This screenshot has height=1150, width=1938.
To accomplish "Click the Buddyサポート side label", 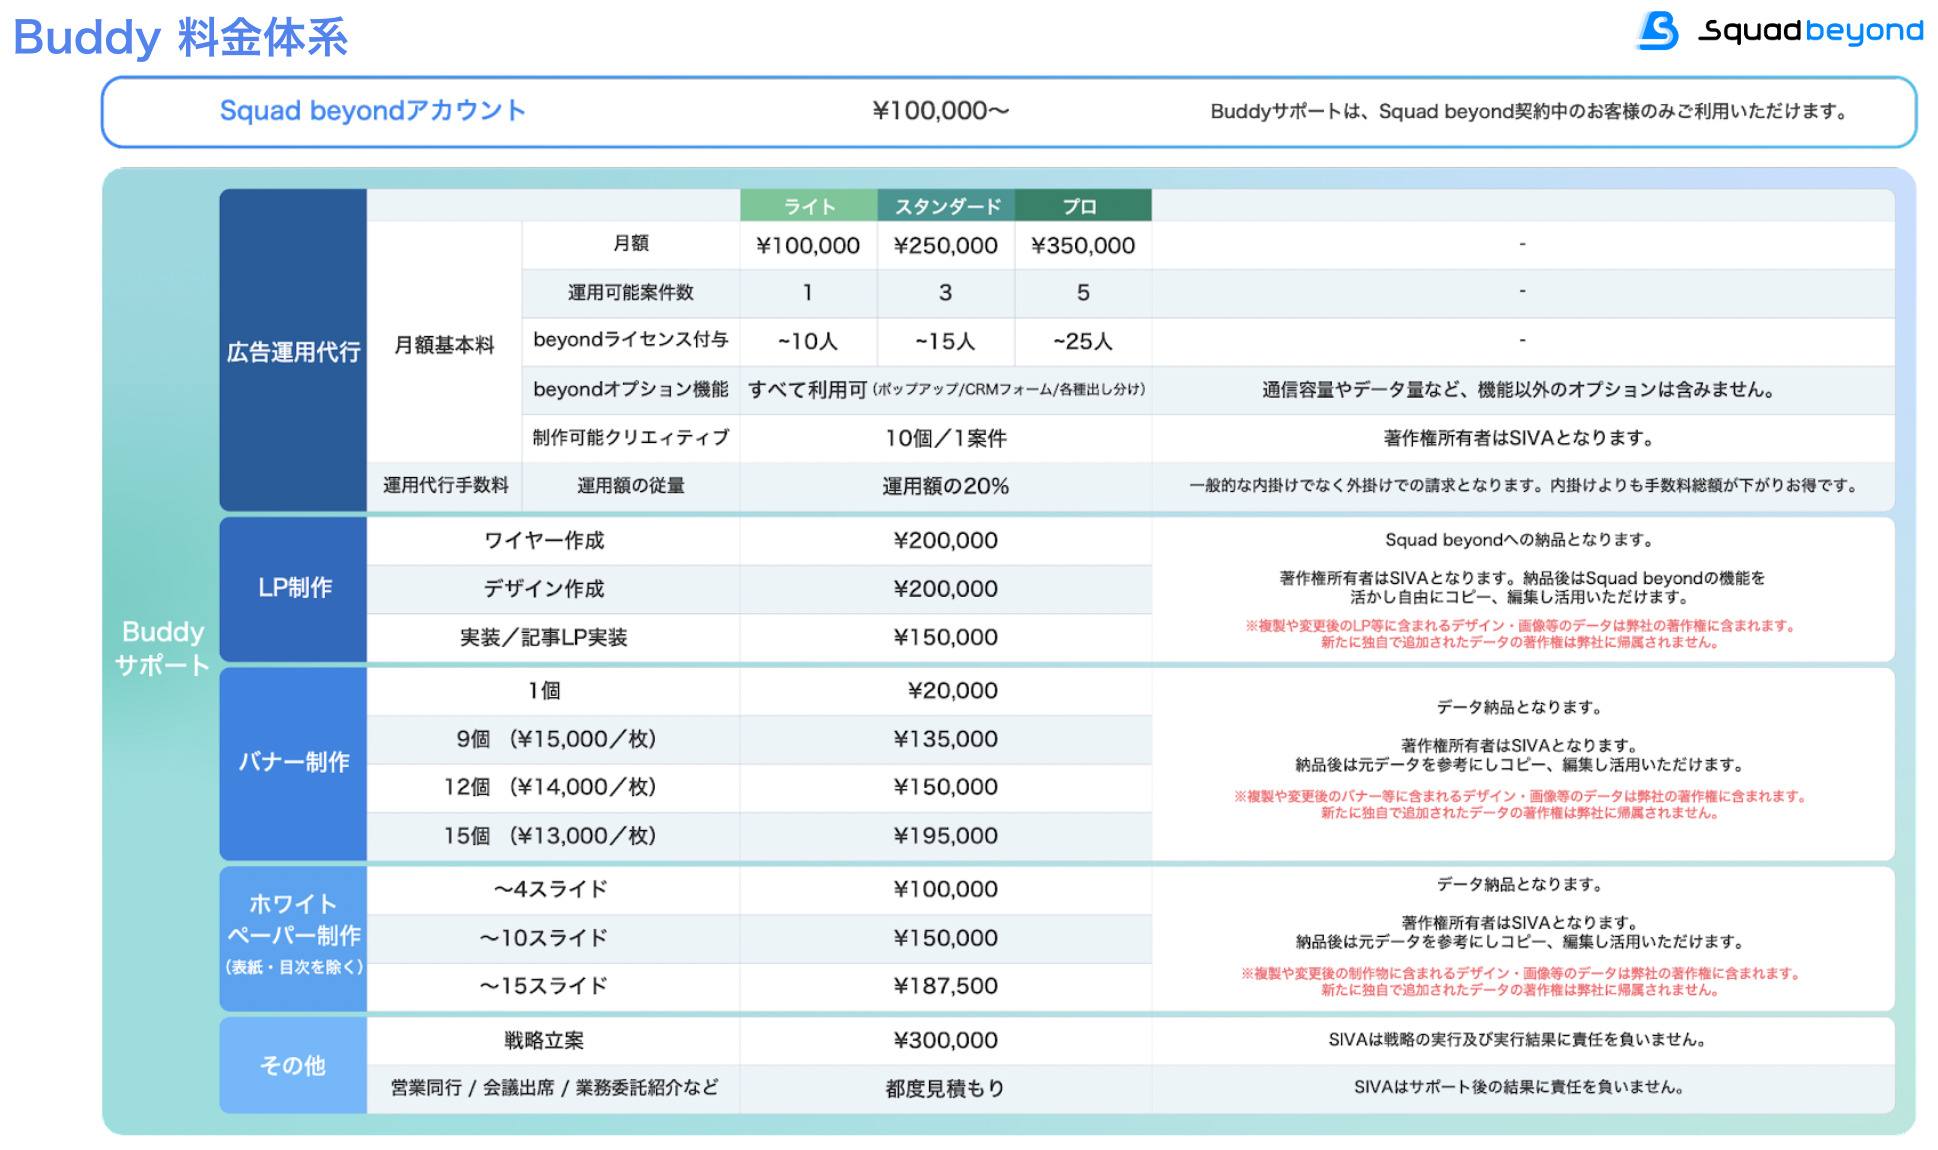I will click(162, 648).
